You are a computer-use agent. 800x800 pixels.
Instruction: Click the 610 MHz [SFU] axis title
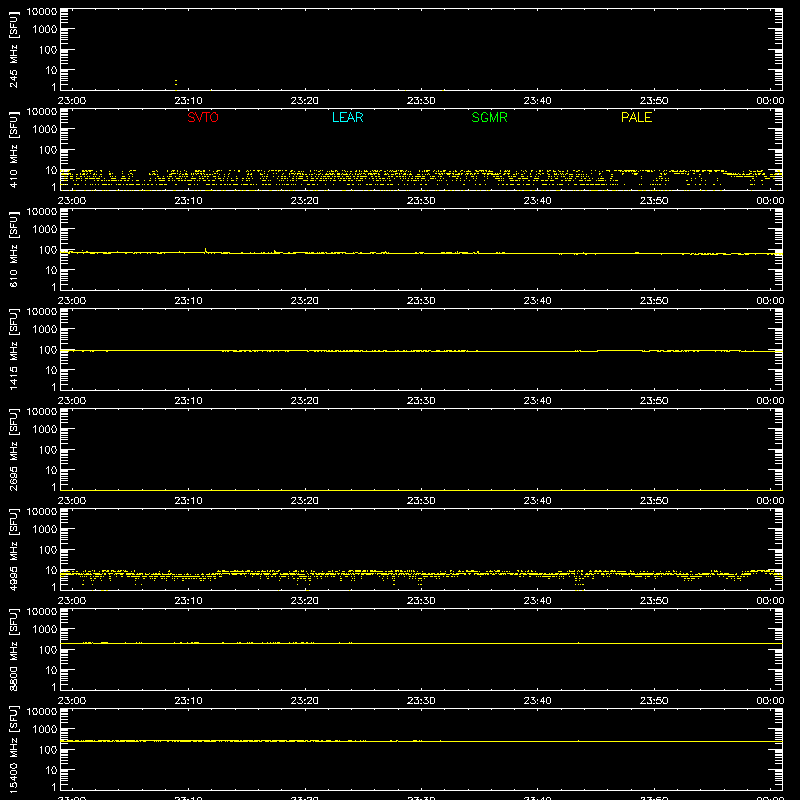pyautogui.click(x=13, y=250)
